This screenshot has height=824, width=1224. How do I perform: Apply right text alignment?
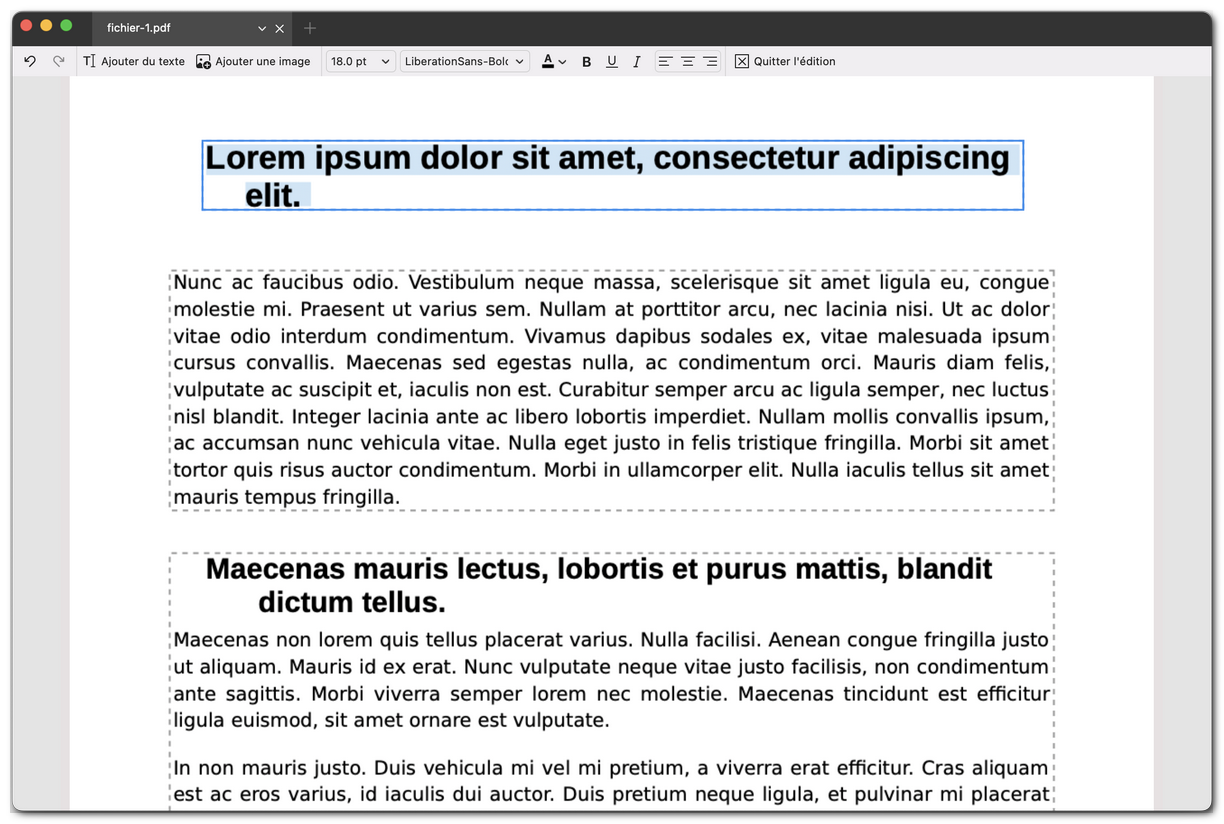tap(710, 61)
